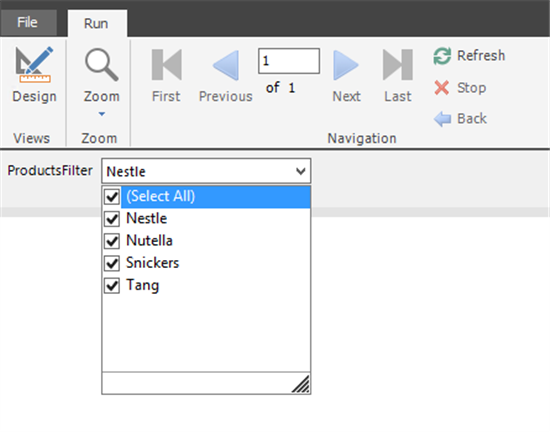Stop report rendering
Viewport: 550px width, 432px height.
pyautogui.click(x=460, y=88)
